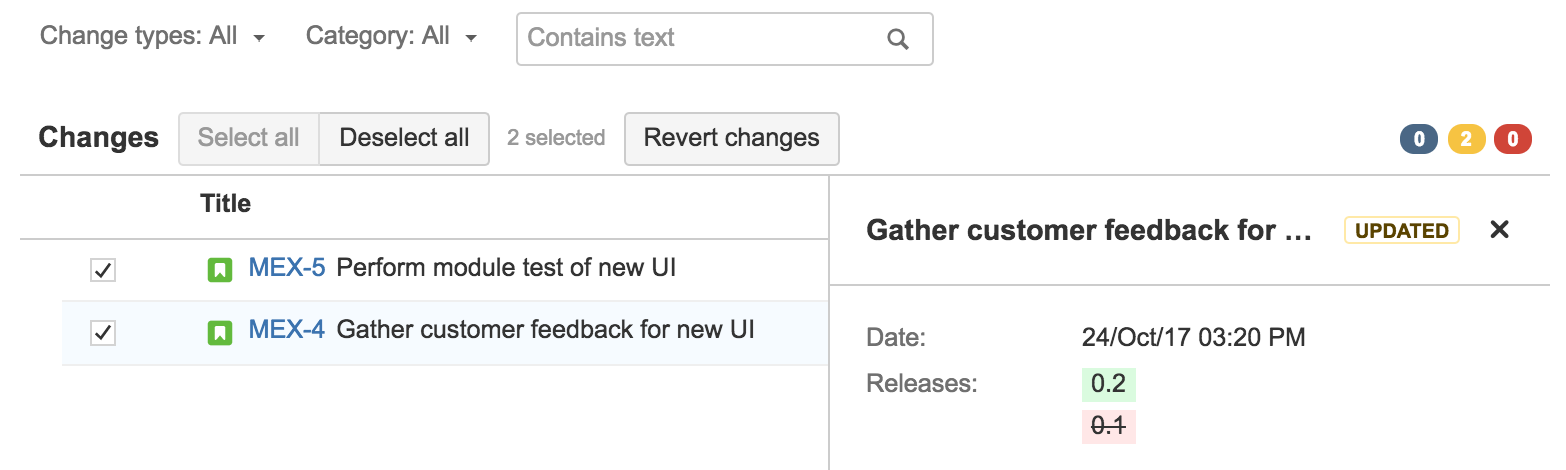The width and height of the screenshot is (1566, 470).
Task: Click the red 0 counter badge
Action: (x=1513, y=139)
